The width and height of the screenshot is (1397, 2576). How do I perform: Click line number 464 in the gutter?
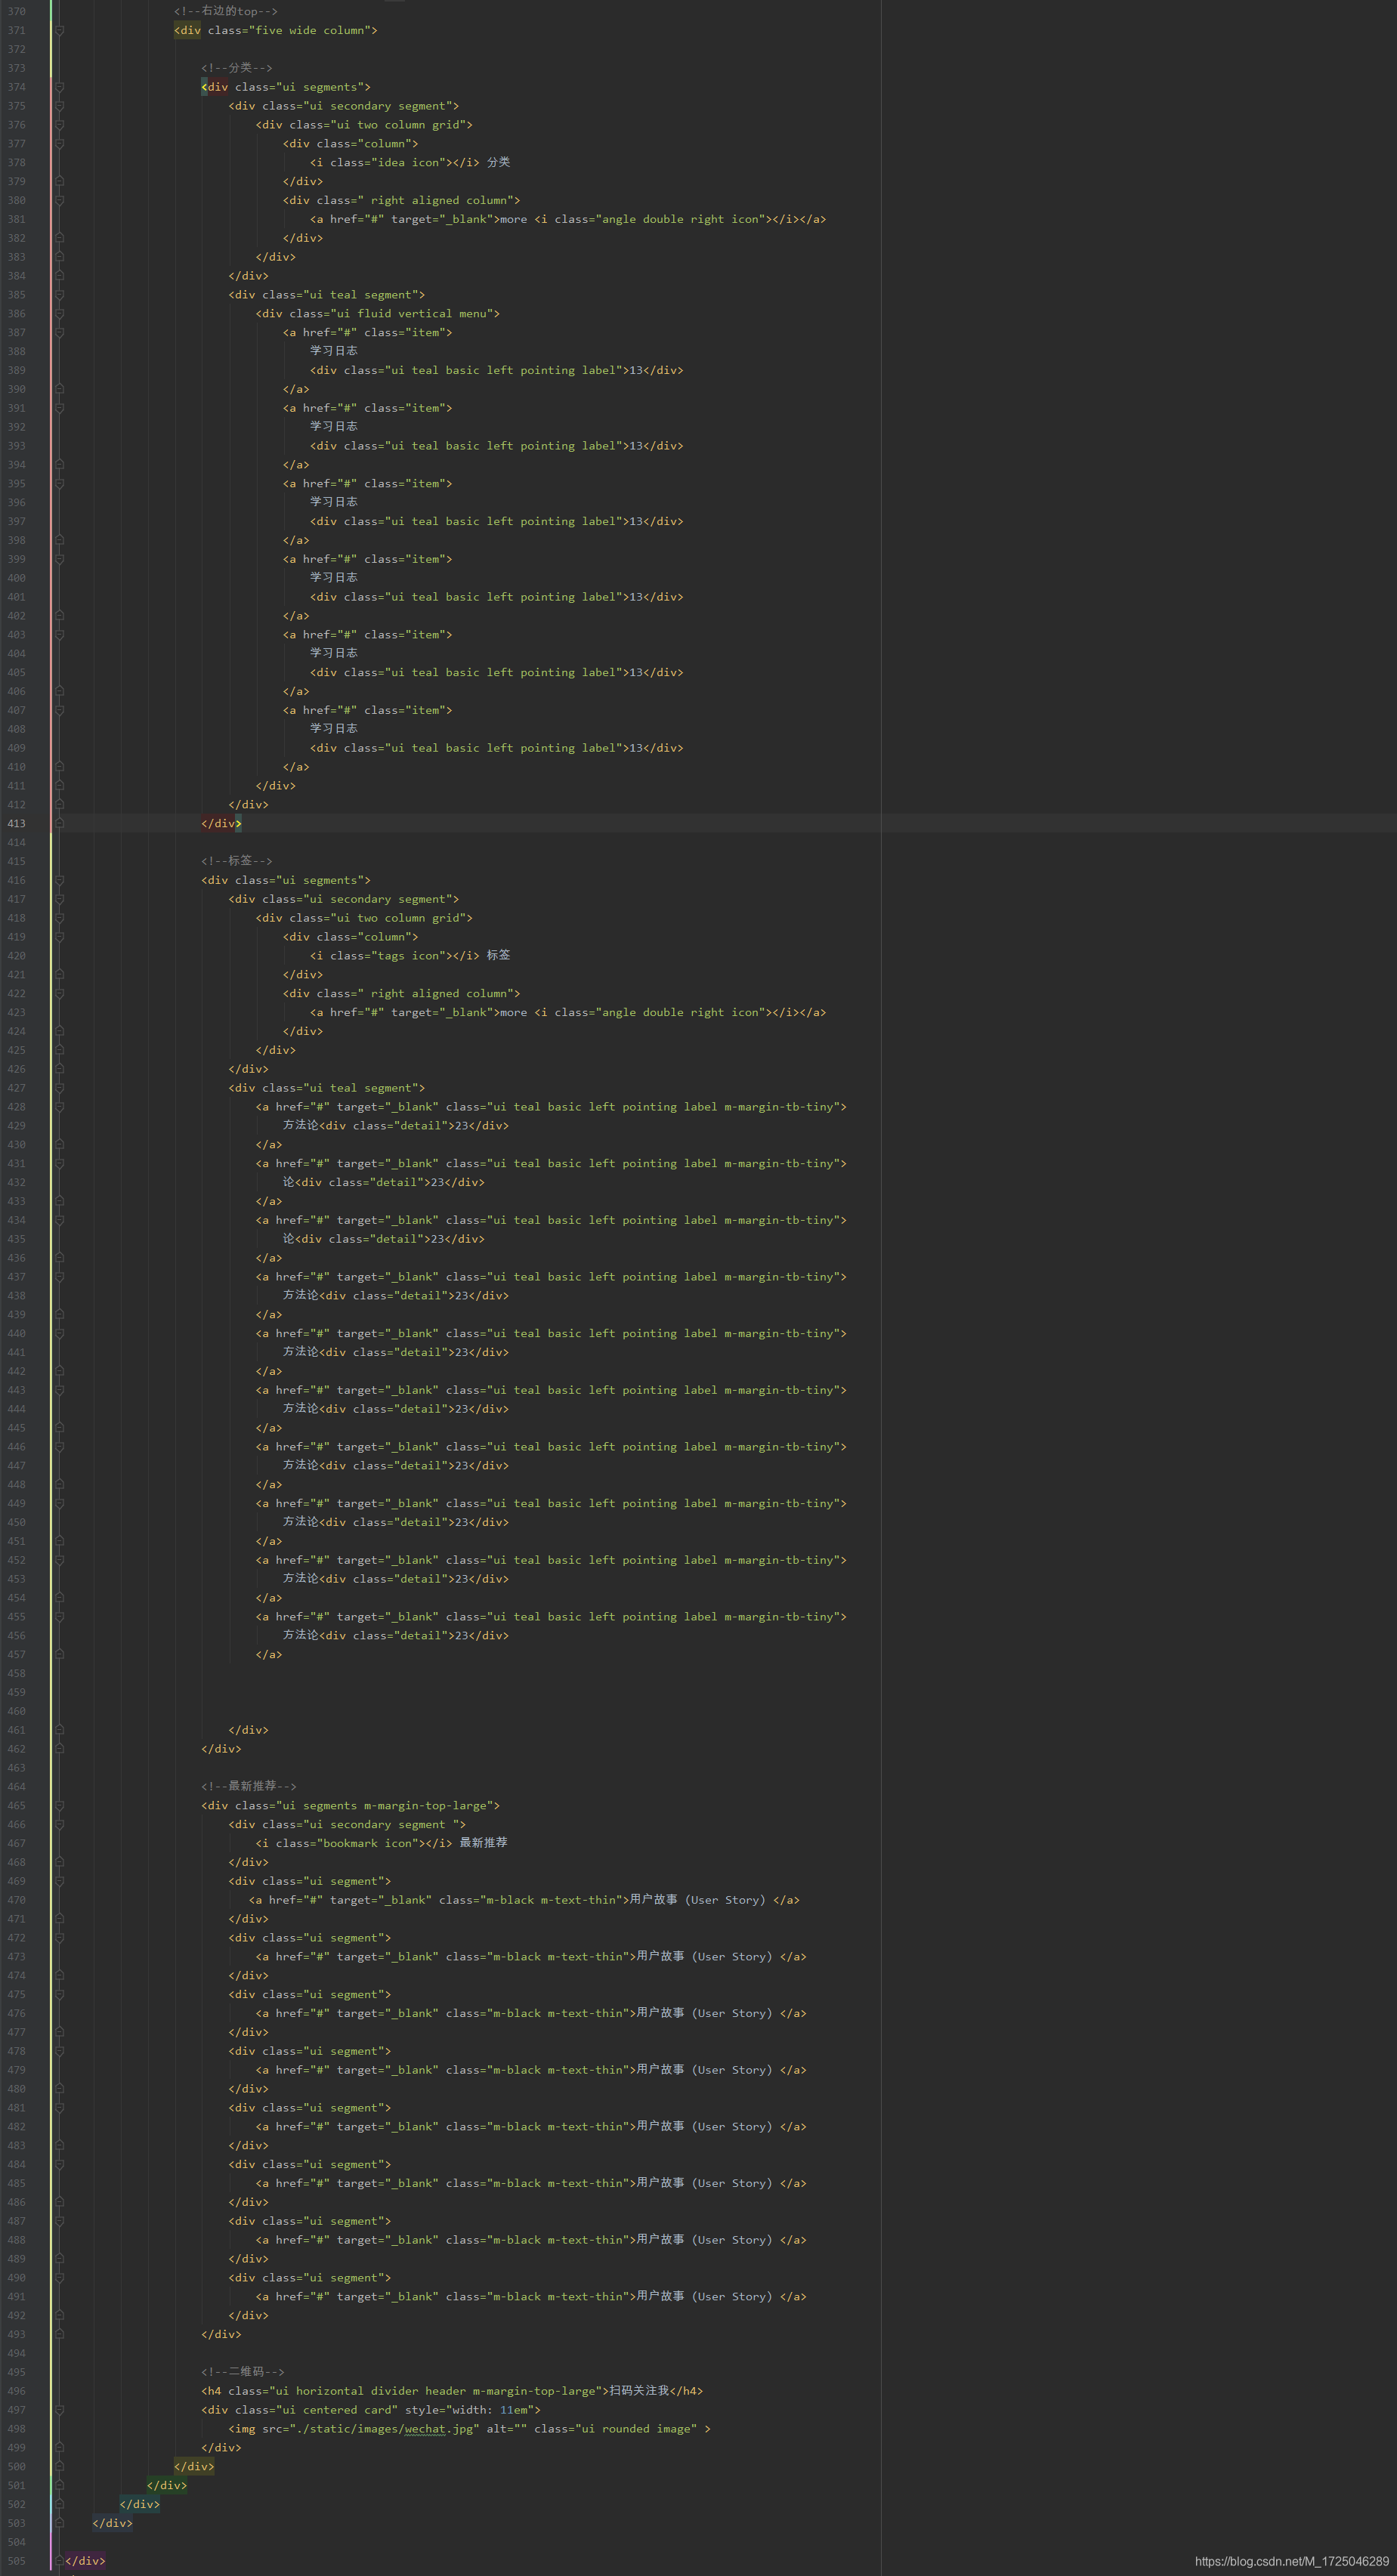click(17, 1787)
